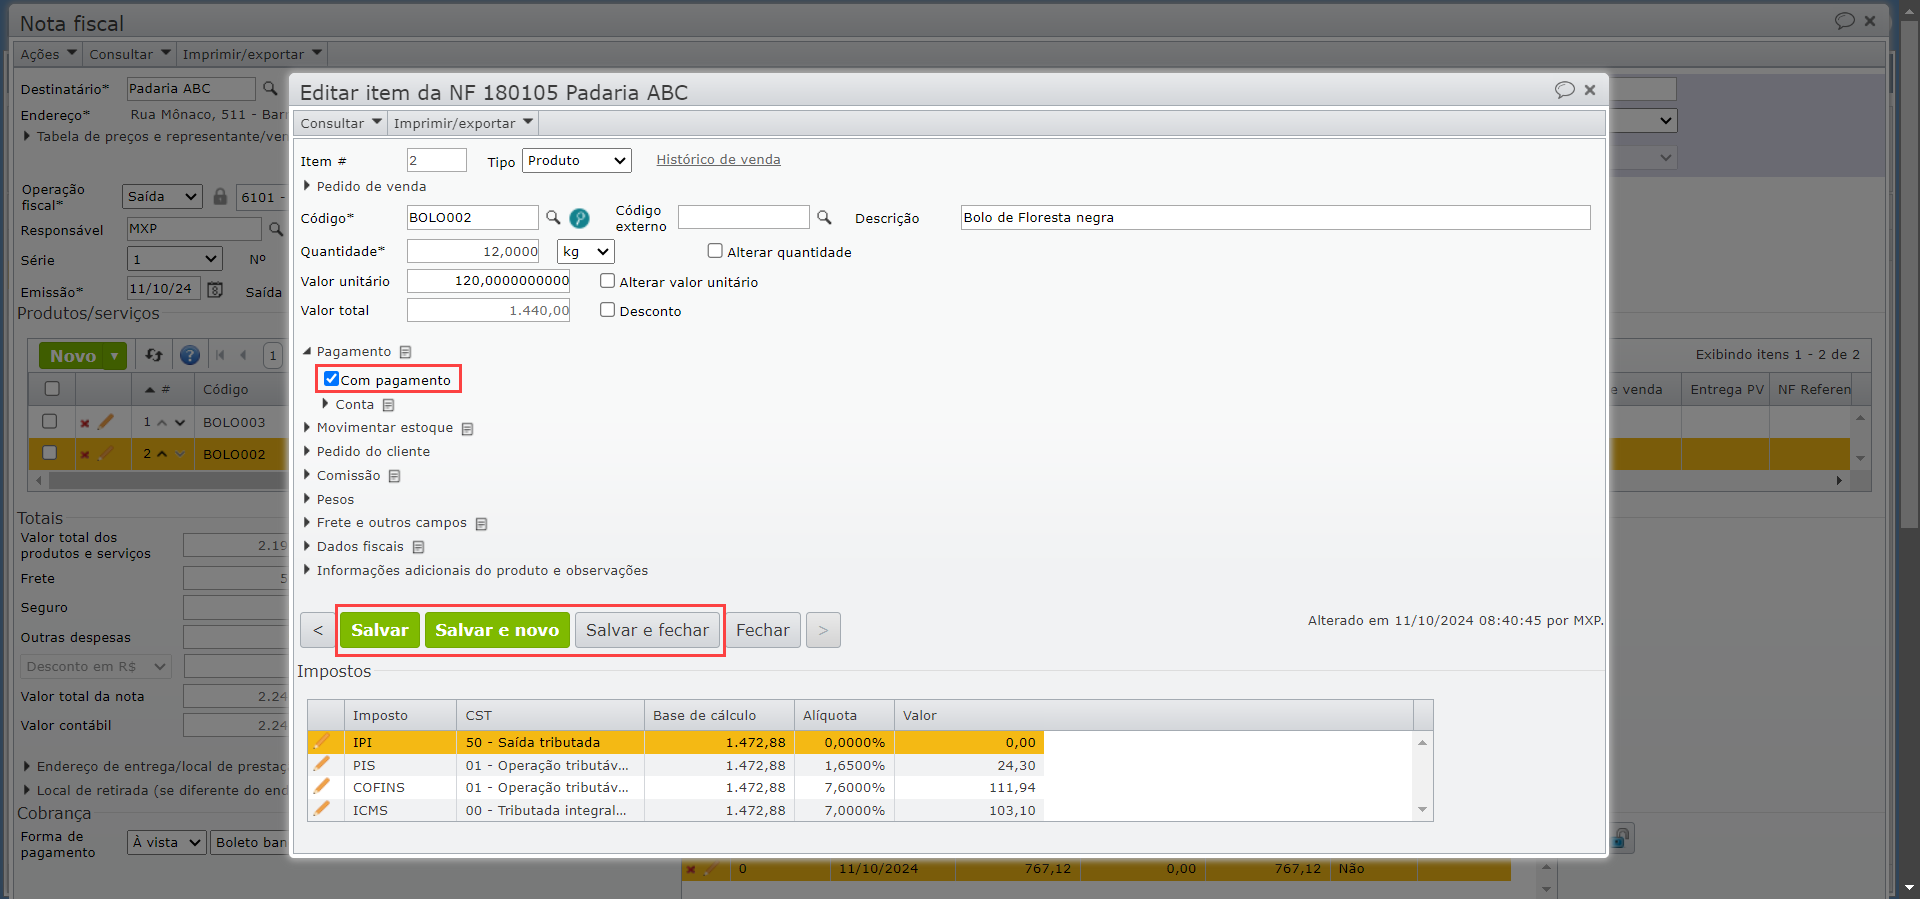The height and width of the screenshot is (899, 1920).
Task: Select the BOLO003 row checkbox
Action: [x=50, y=422]
